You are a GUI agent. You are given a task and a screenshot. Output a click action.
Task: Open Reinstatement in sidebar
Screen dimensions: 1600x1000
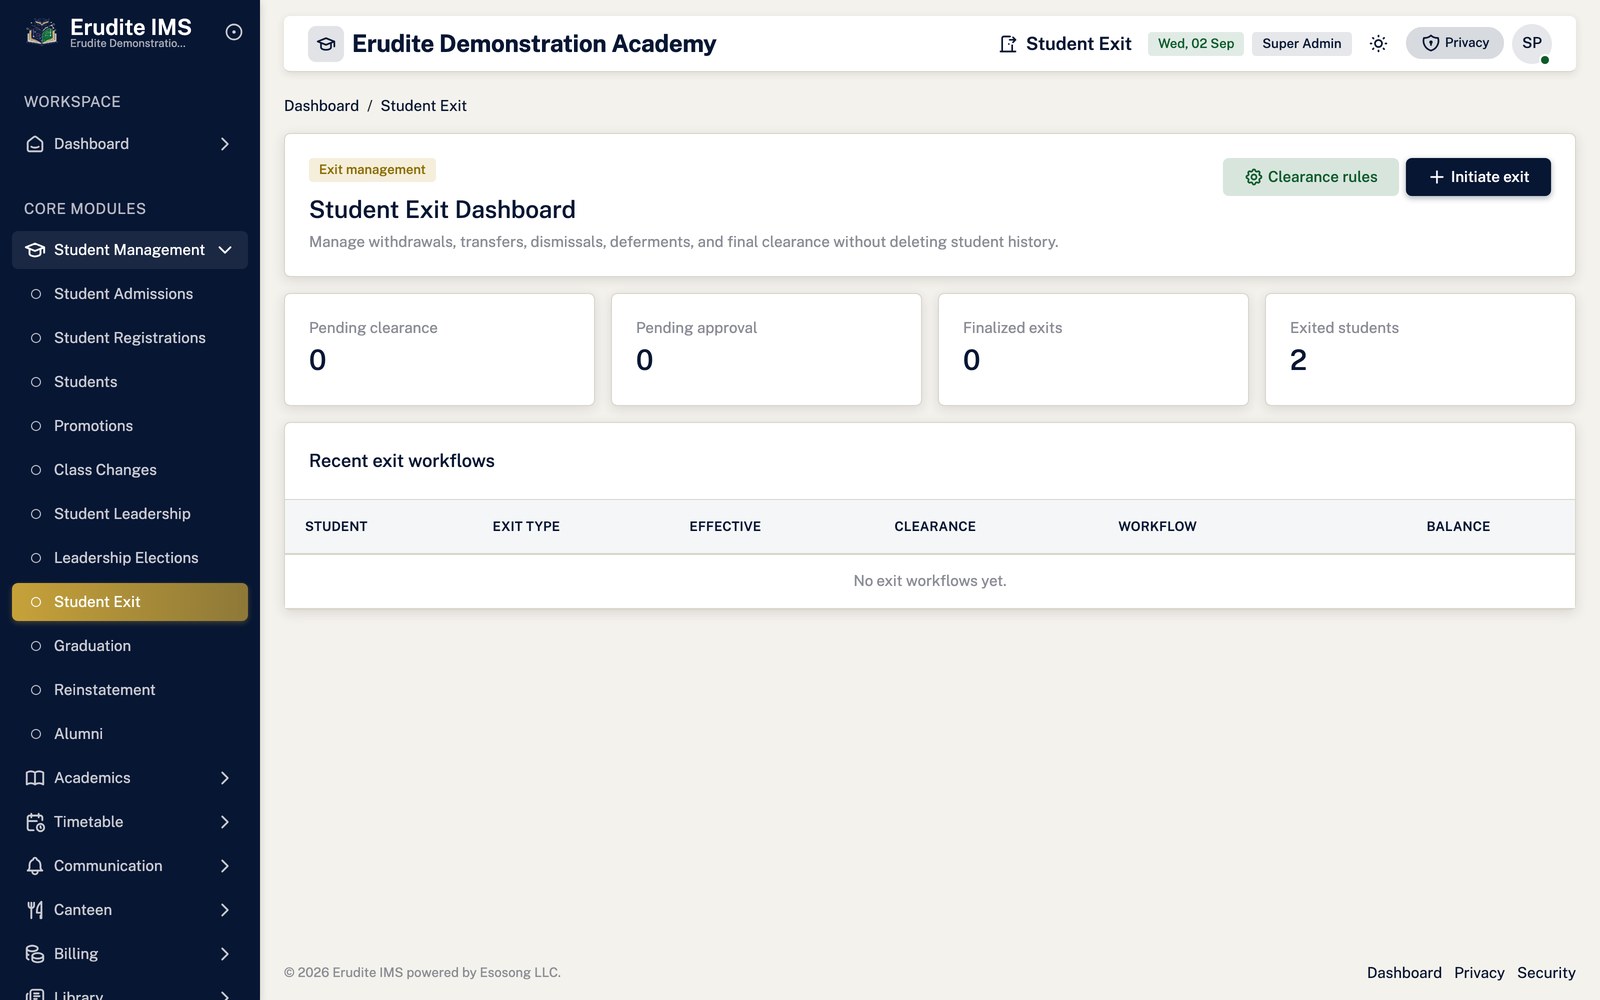130,690
